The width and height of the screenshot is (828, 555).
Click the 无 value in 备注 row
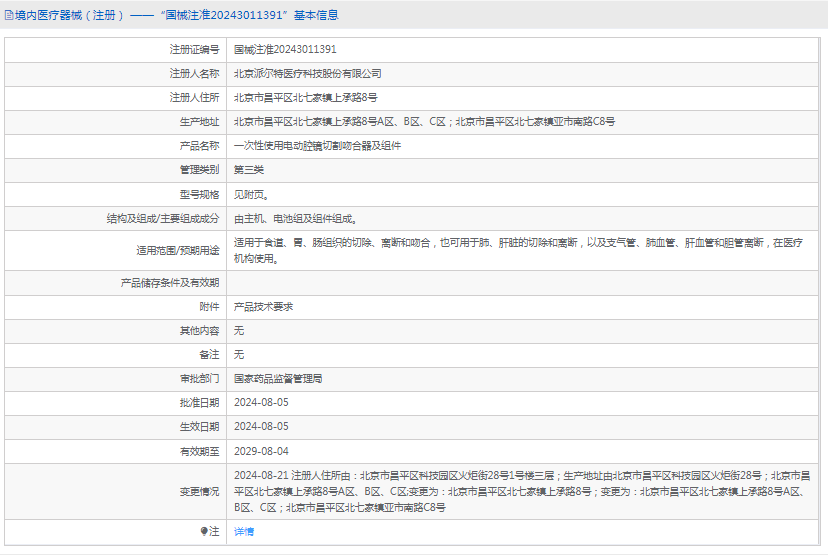click(239, 355)
